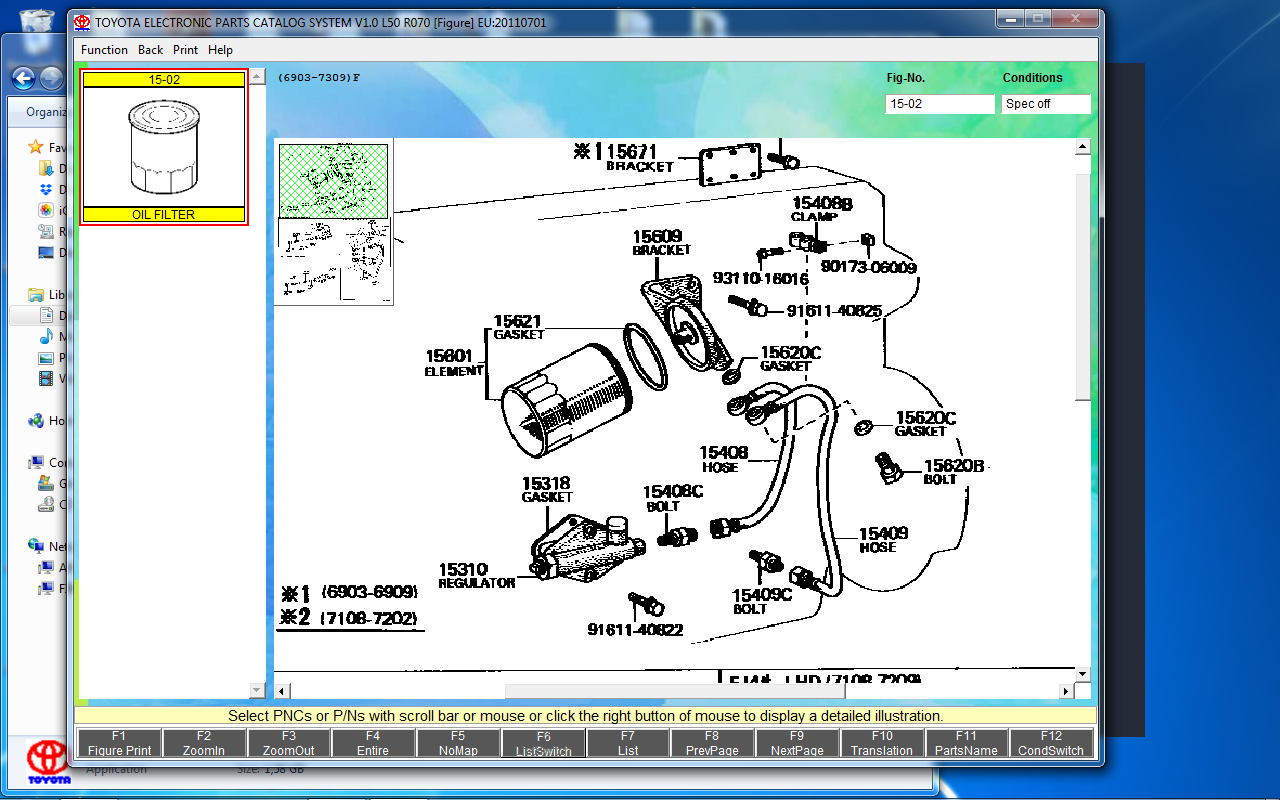This screenshot has height=800, width=1280.
Task: Select part number 15310 REGULATOR
Action: [476, 575]
